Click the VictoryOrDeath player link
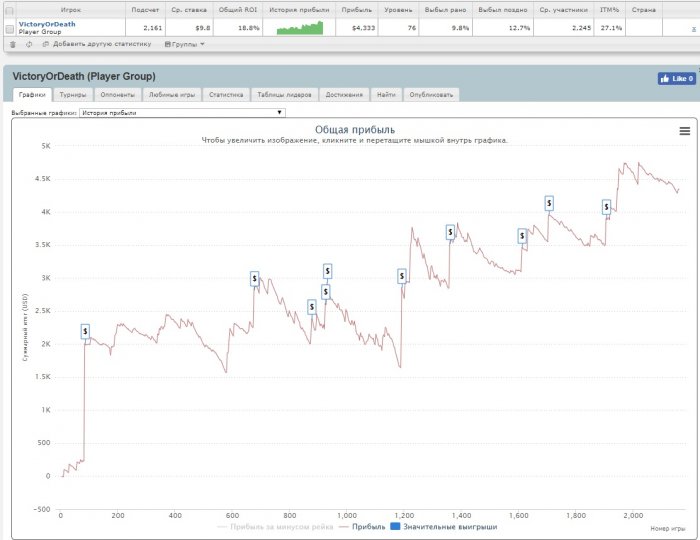700x540 pixels. tap(46, 24)
